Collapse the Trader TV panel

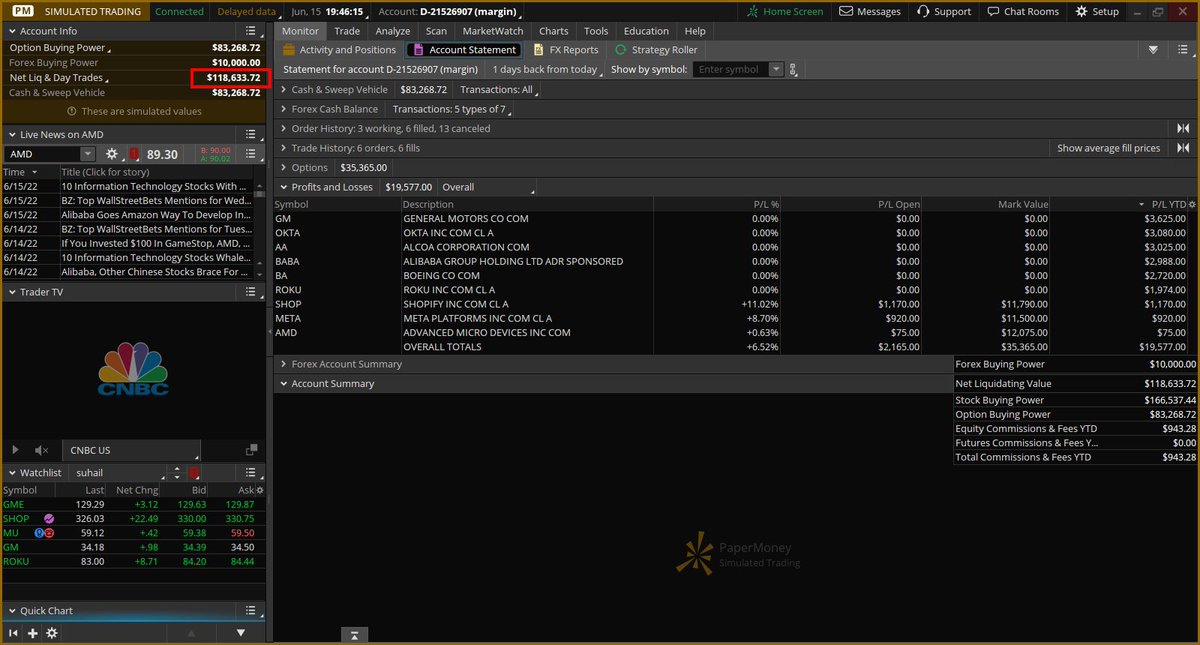point(12,292)
